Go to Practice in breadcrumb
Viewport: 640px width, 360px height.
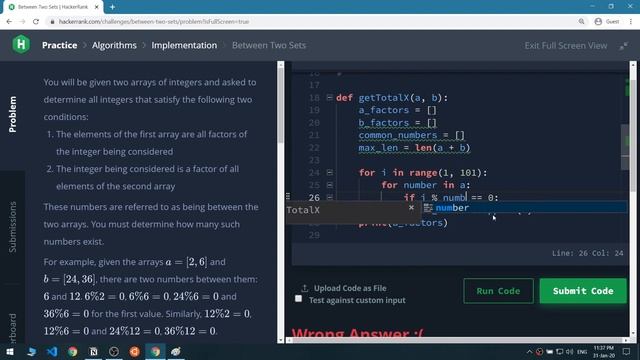click(60, 45)
